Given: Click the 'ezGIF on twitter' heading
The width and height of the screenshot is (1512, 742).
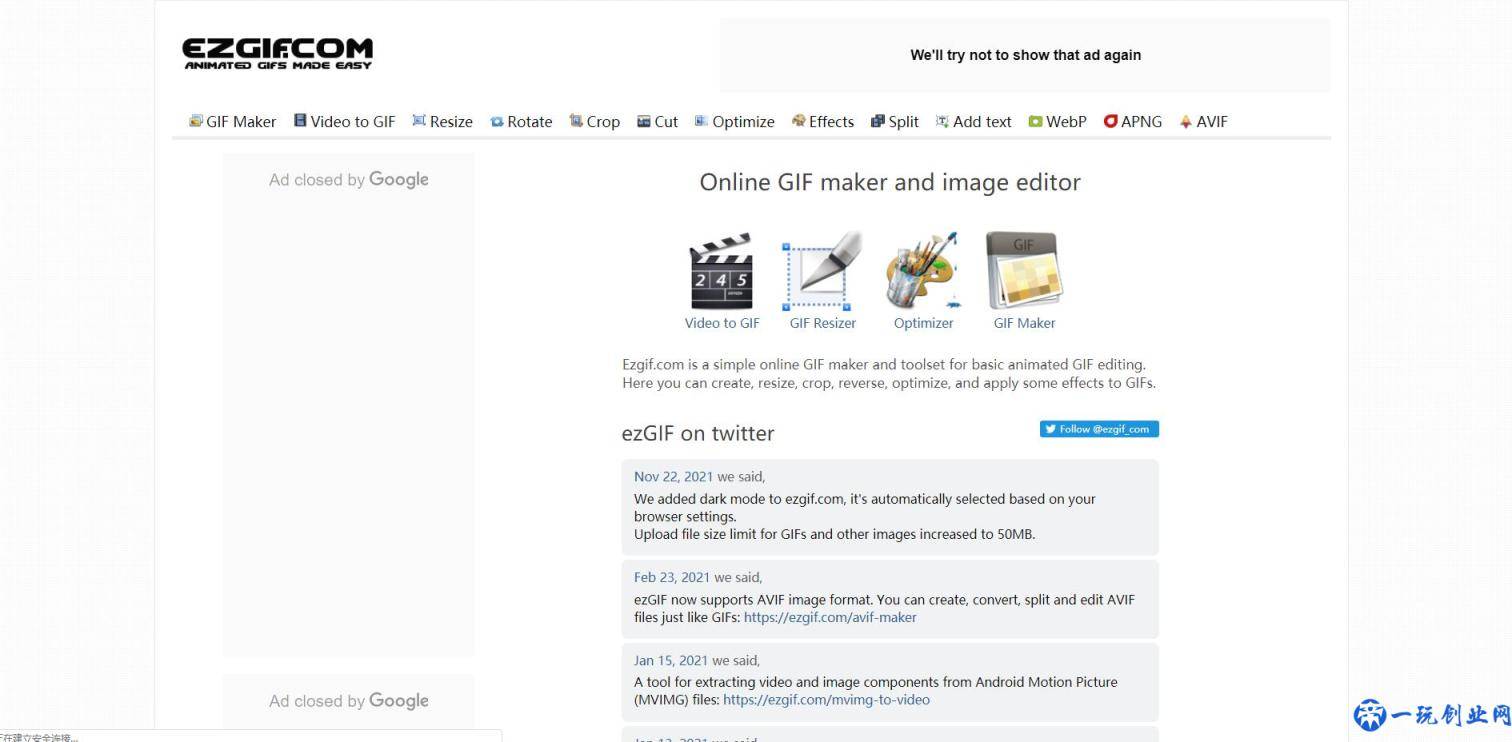Looking at the screenshot, I should (698, 433).
